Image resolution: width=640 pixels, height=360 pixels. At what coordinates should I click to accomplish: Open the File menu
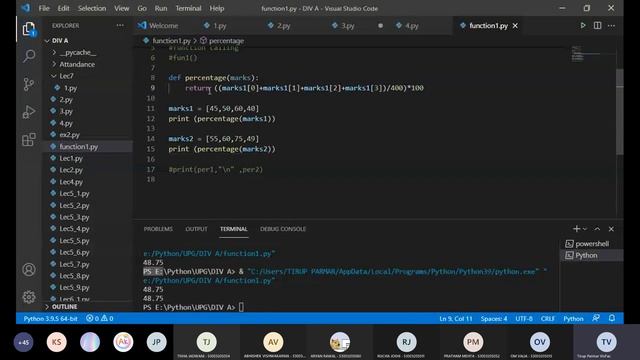(x=44, y=8)
